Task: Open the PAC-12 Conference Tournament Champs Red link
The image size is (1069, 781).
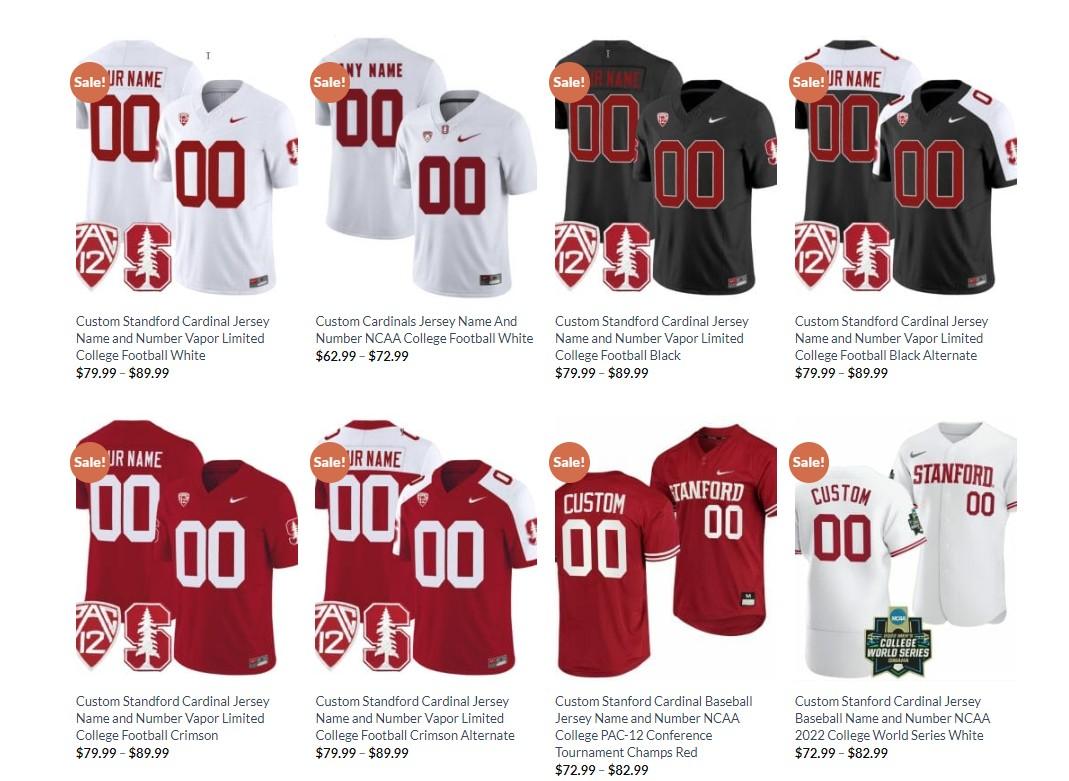Action: pos(654,726)
